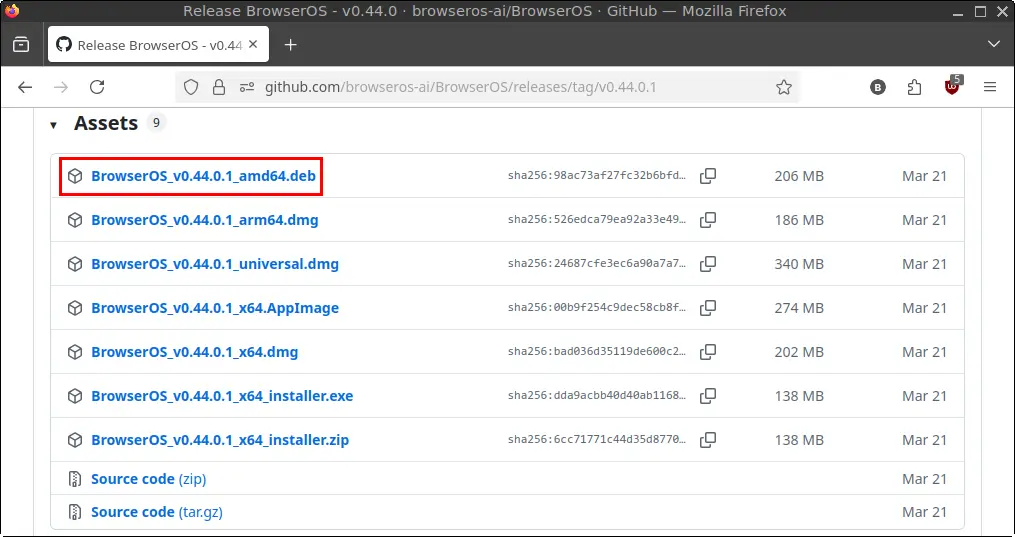The width and height of the screenshot is (1015, 537).
Task: Download BrowserOS_v0.44.0.1_arm64.dmg
Action: [x=205, y=220]
